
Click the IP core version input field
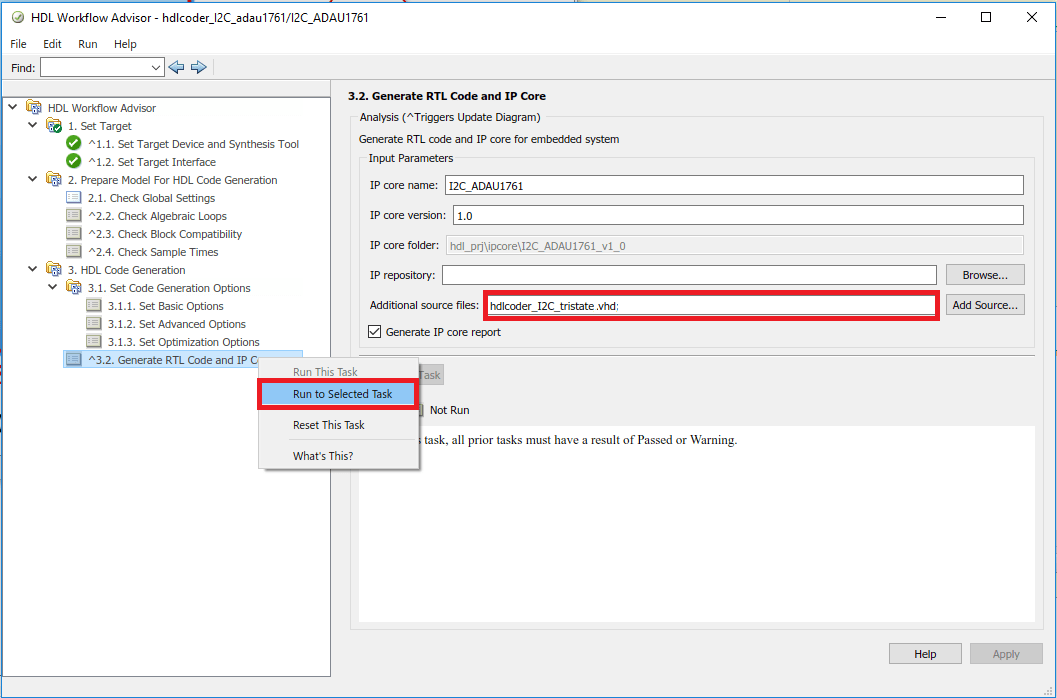tap(738, 216)
